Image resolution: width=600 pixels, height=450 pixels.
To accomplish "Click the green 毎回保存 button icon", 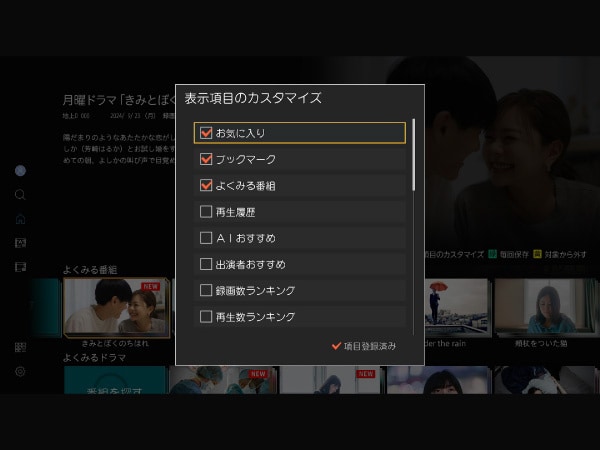I will (492, 254).
